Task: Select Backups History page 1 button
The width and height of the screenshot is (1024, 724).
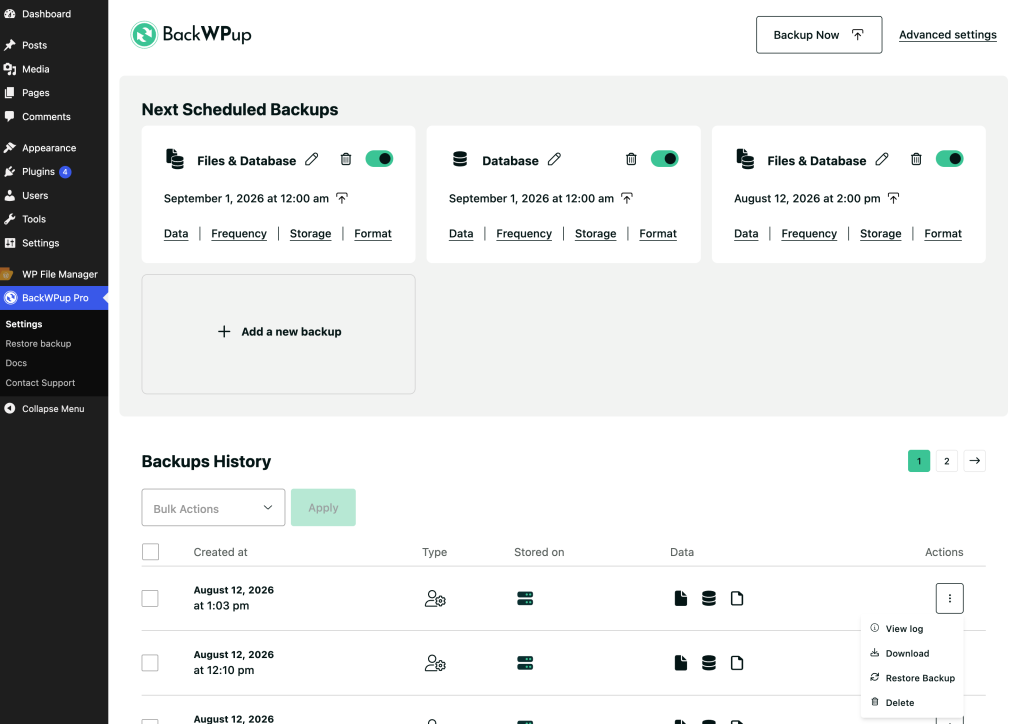Action: pyautogui.click(x=919, y=461)
